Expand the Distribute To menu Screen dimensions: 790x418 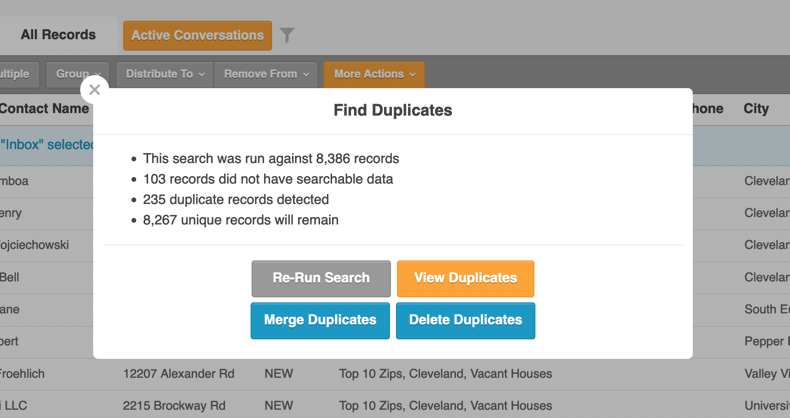(x=165, y=74)
